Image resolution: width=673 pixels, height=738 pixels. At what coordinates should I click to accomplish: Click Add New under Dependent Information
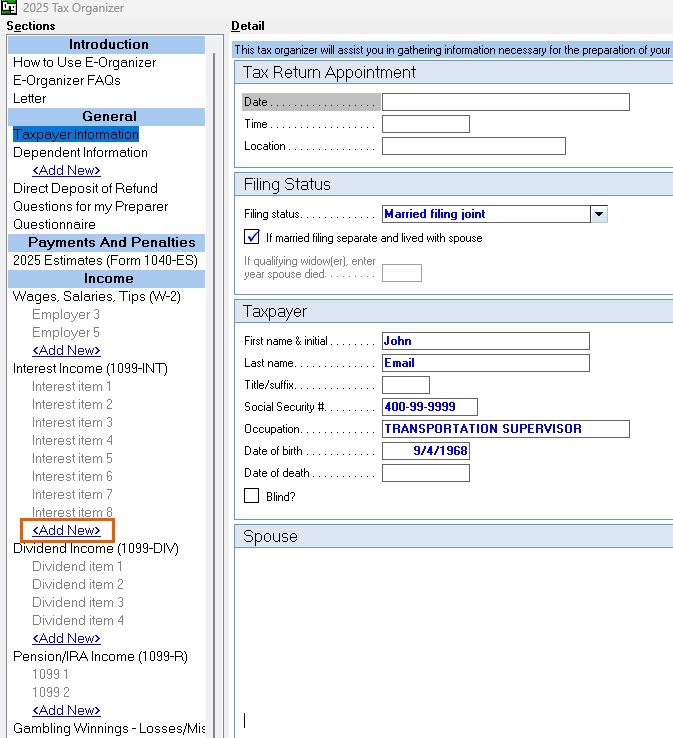point(66,170)
